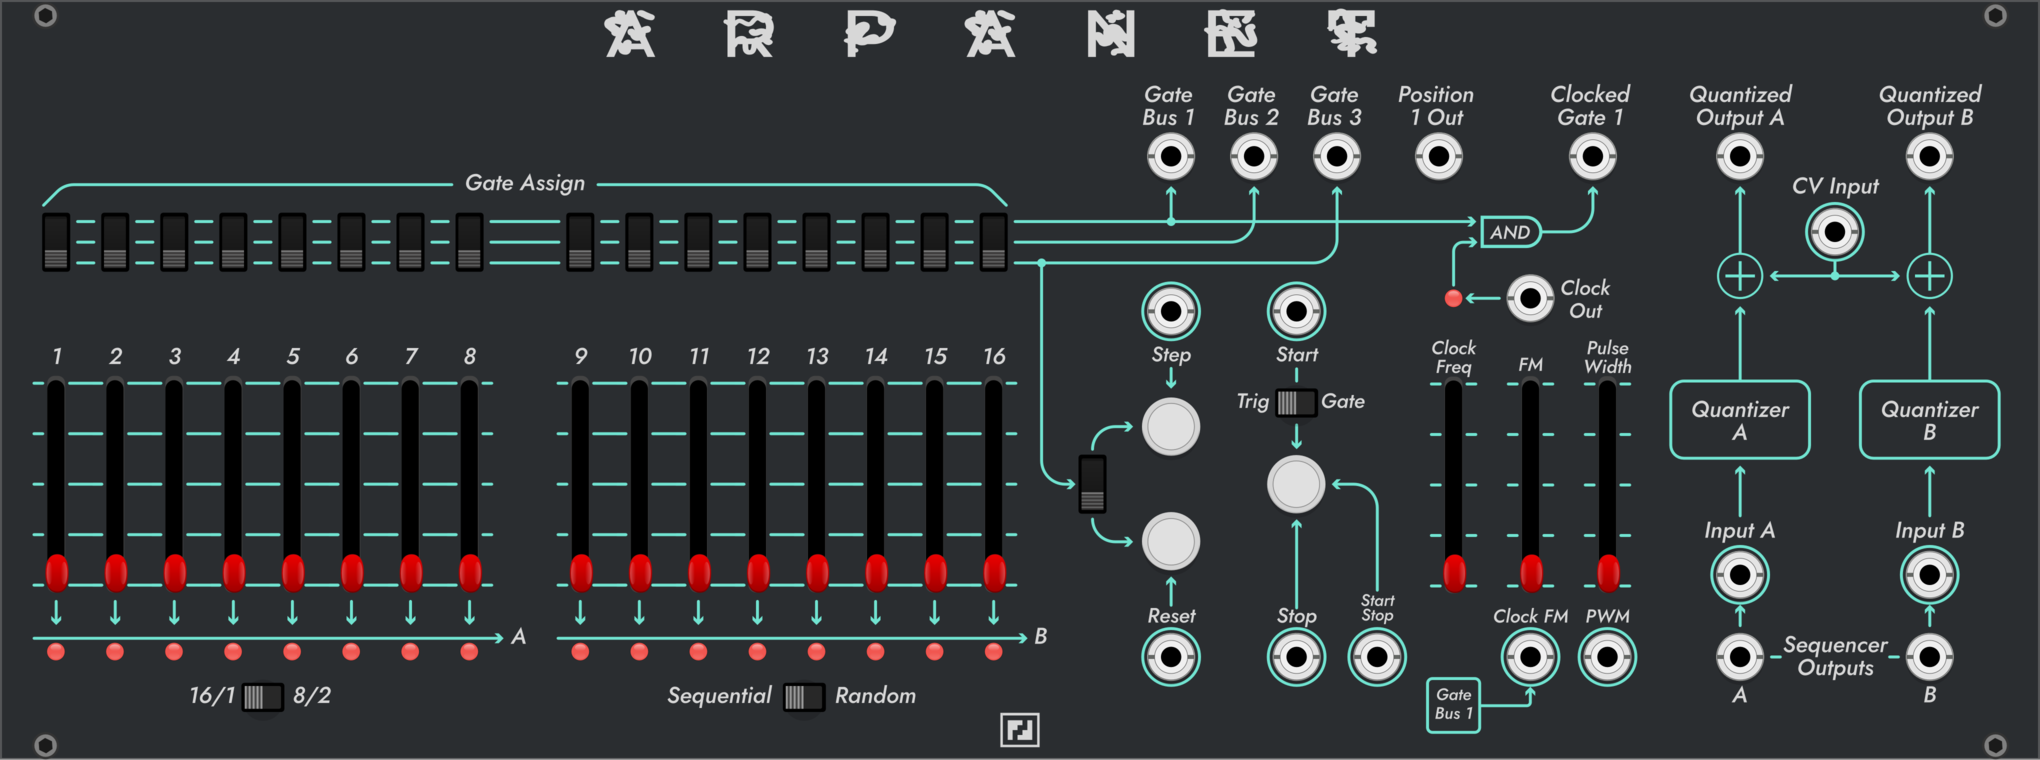Click the Clock Freq slider handle
Screen dimensions: 2040x760
pyautogui.click(x=1453, y=573)
